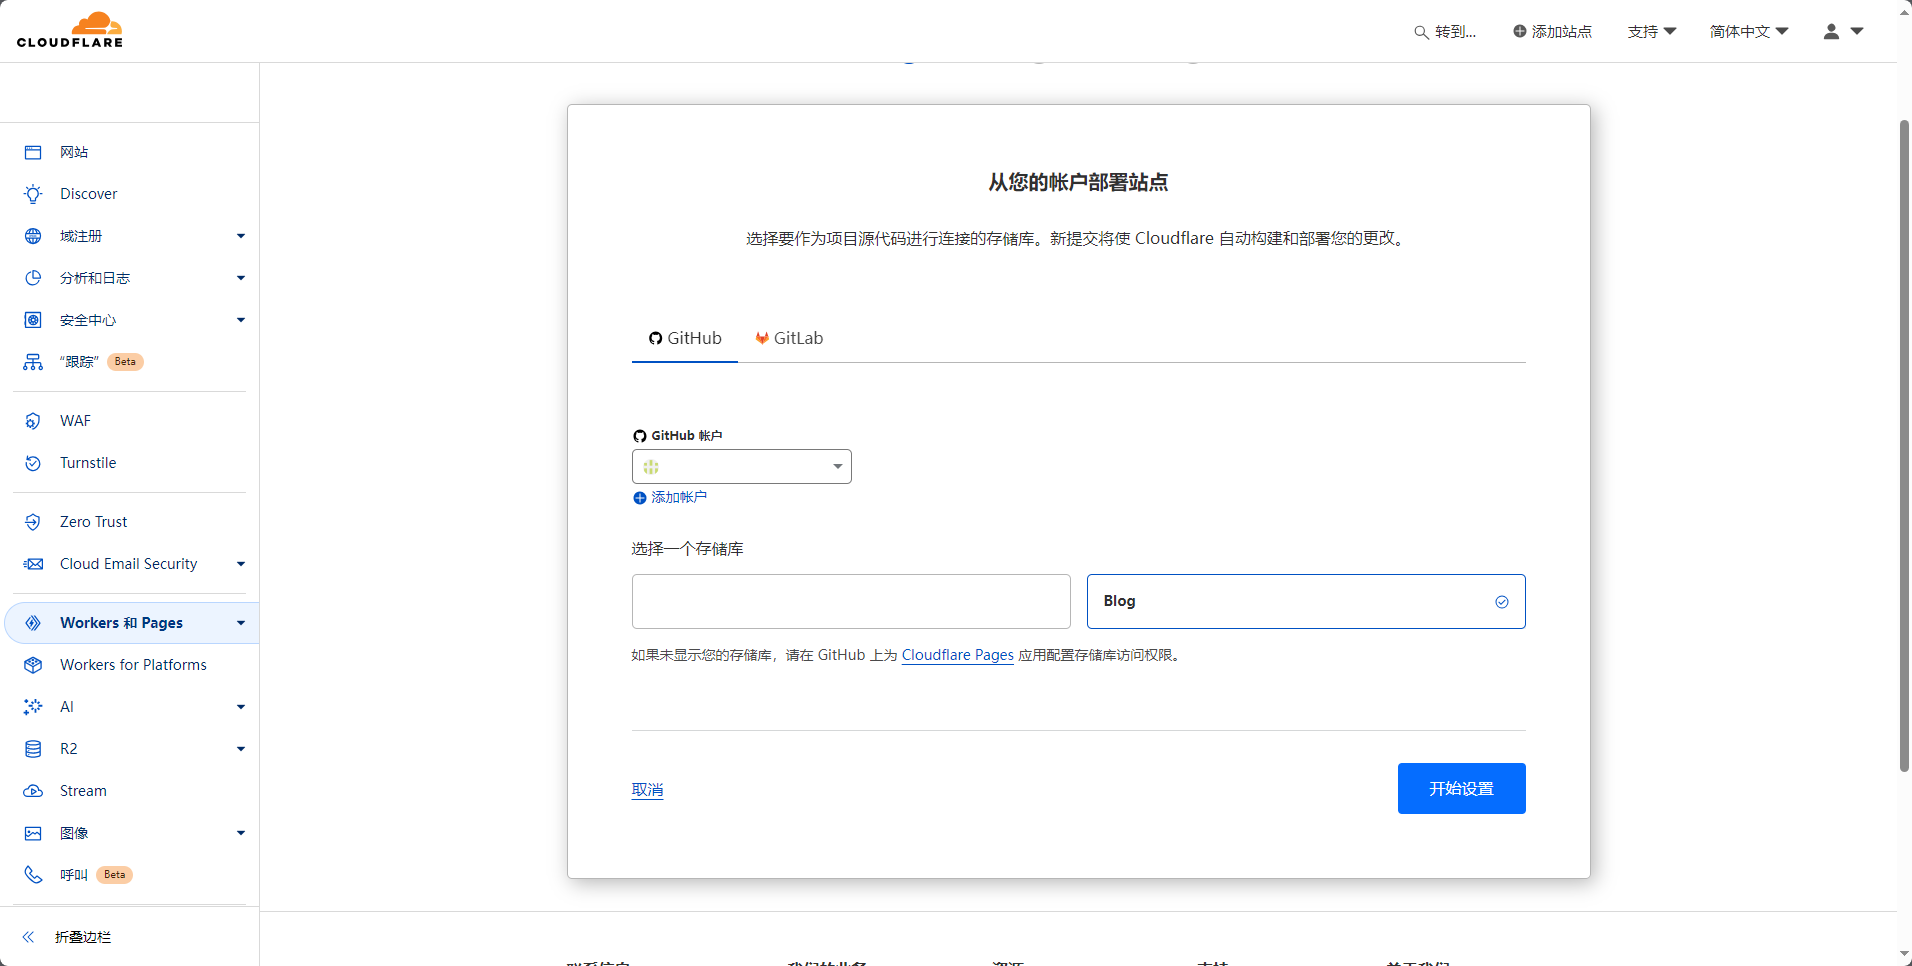Click the 取消 link
Viewport: 1912px width, 966px height.
tap(647, 790)
